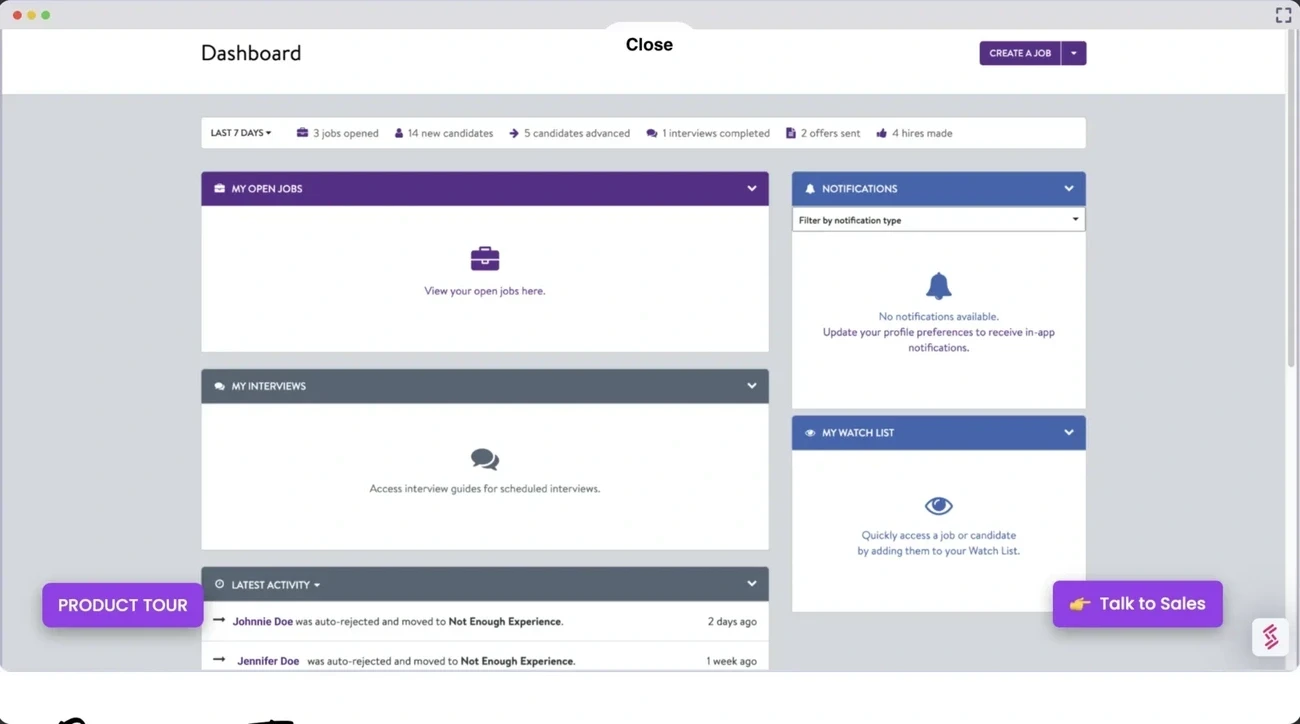Click '1 week ago' timestamp
Viewport: 1300px width, 724px height.
pos(731,661)
